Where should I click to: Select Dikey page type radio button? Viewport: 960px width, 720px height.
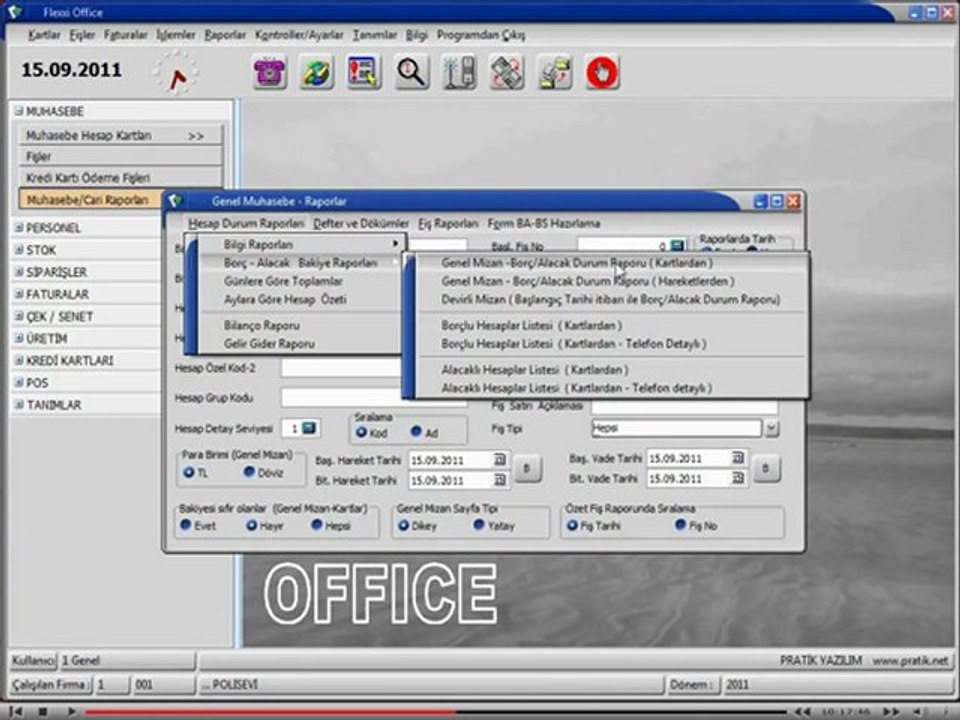coord(403,525)
